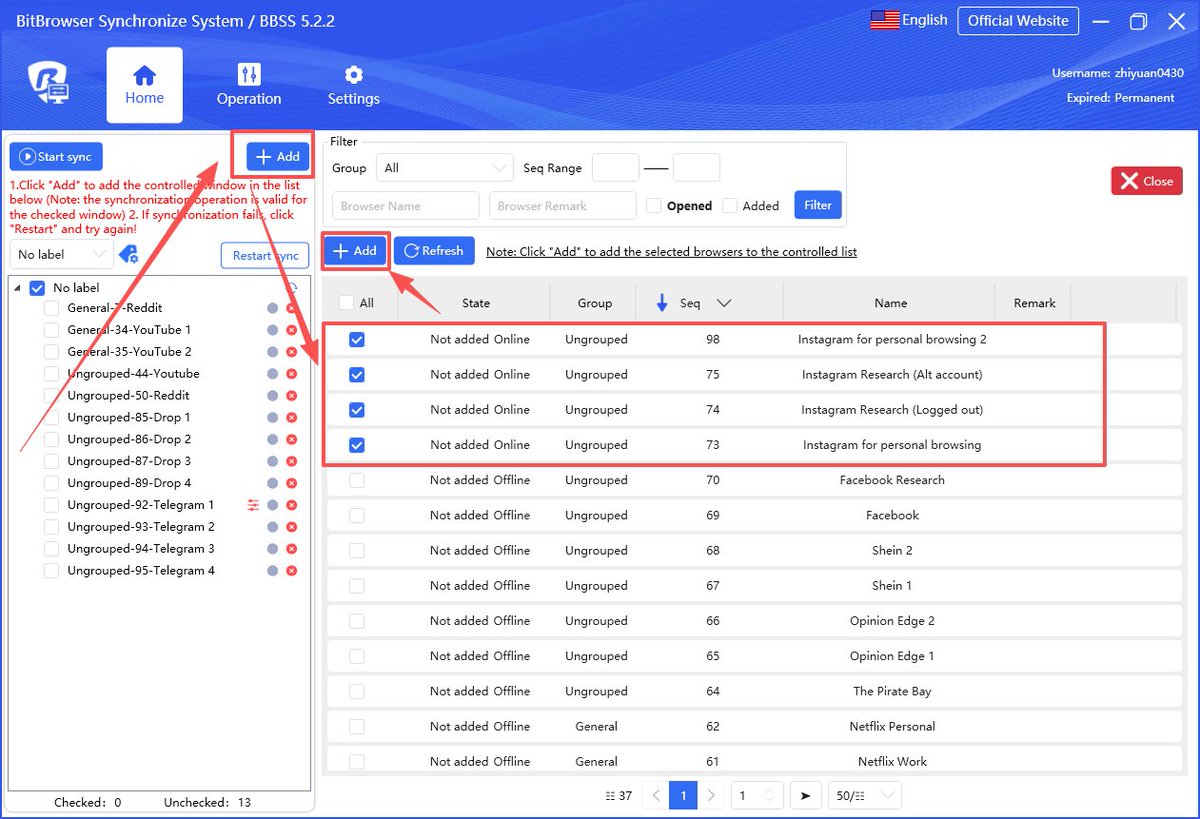Uncheck the row for Instagram for personal browsing 2
The width and height of the screenshot is (1200, 819).
[357, 340]
